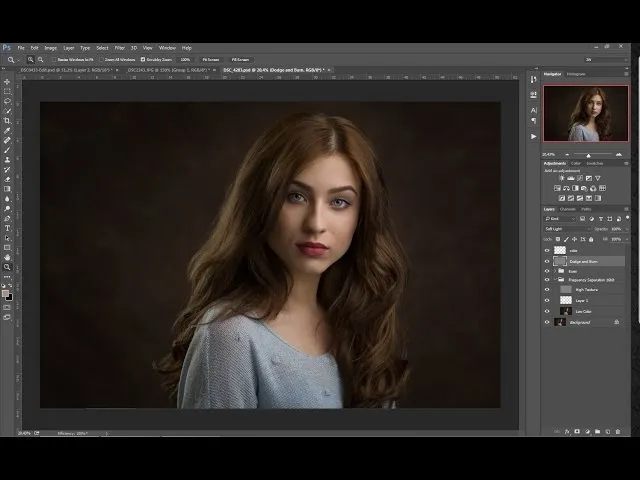
Task: Open the Navigator panel menu
Action: 626,74
